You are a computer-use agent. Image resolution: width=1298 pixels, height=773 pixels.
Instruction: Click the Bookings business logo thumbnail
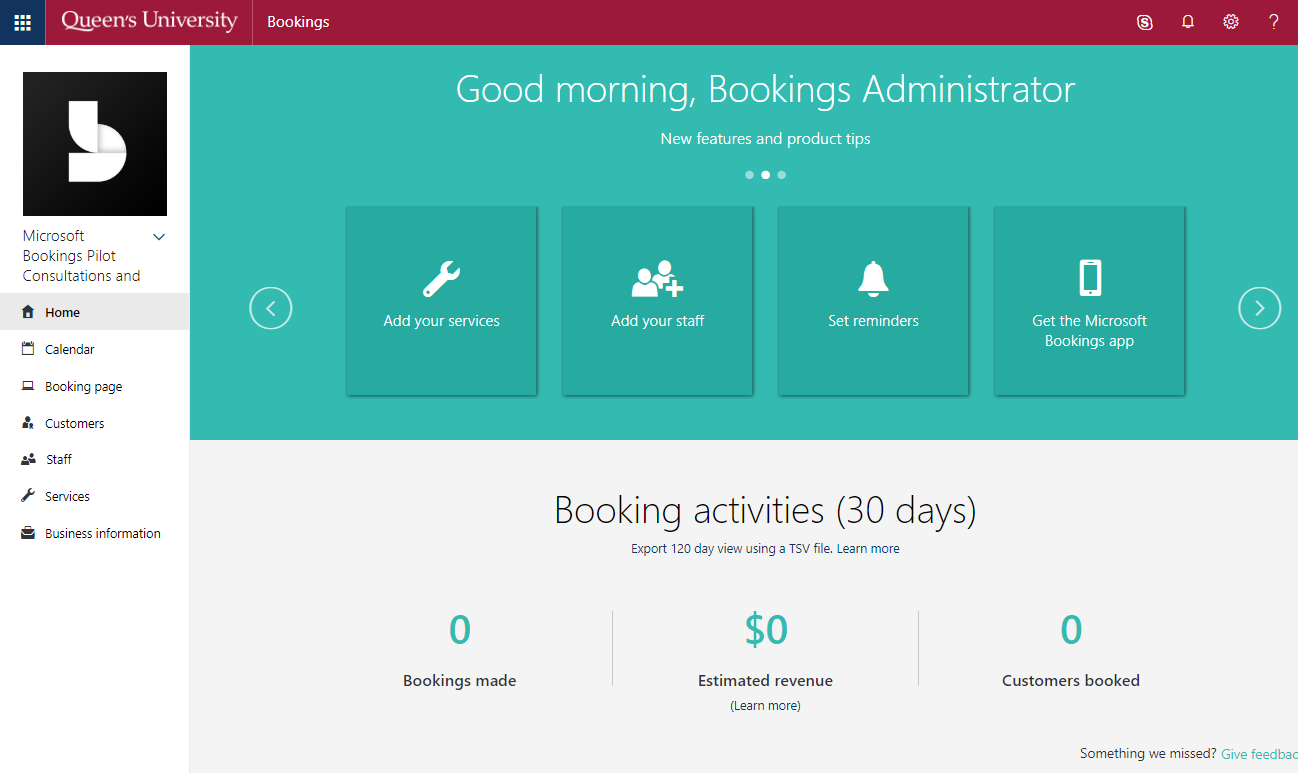point(95,144)
